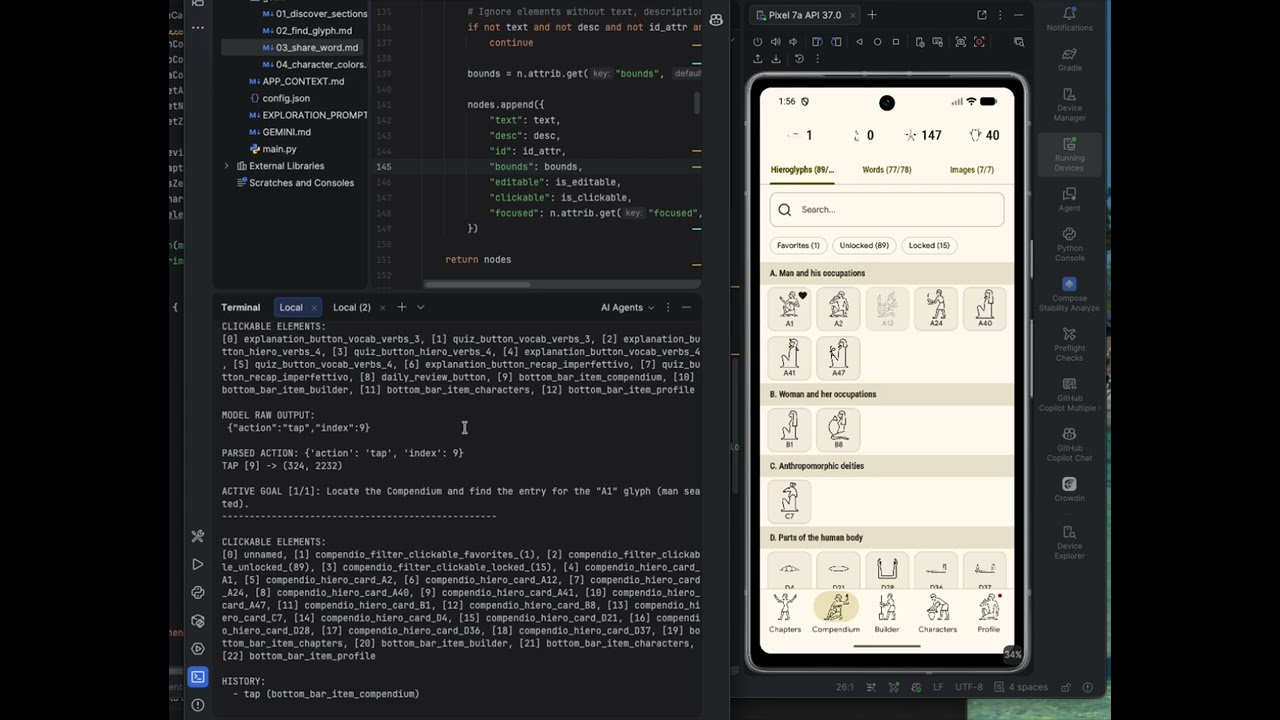Open the Device Explorer tool window

point(1069,542)
